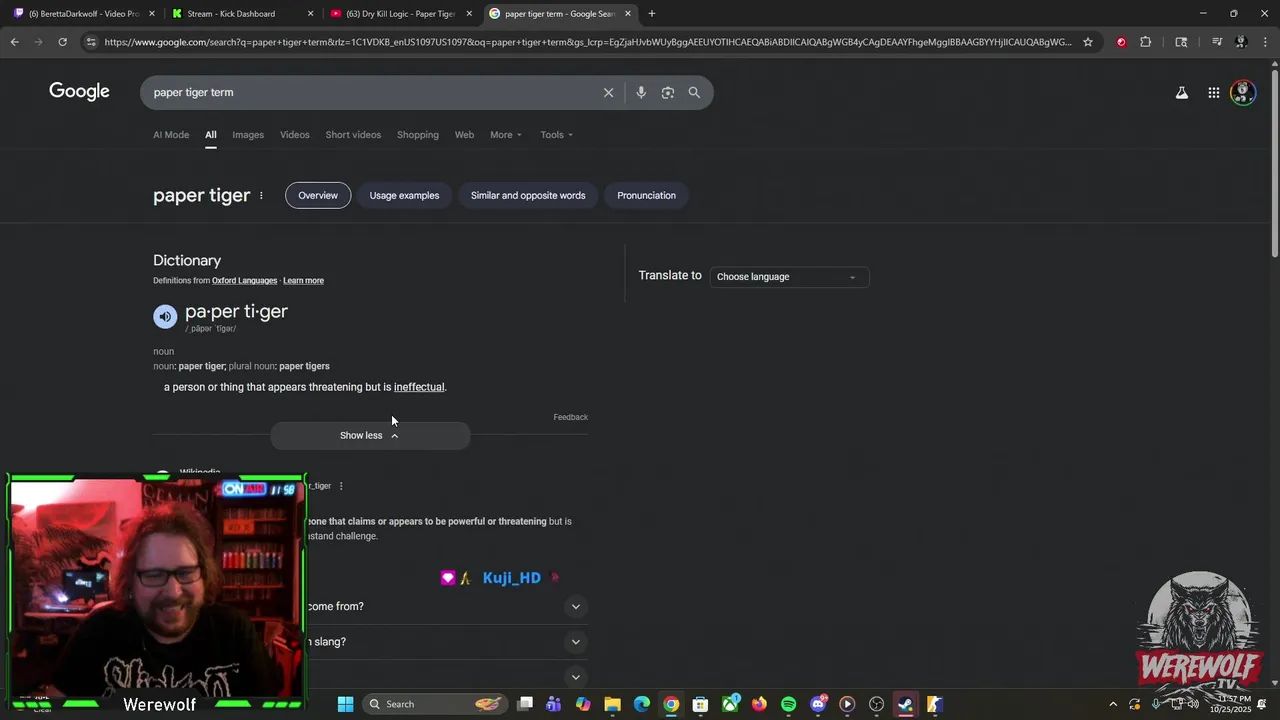1280x720 pixels.
Task: Open File Explorer from the taskbar
Action: click(613, 704)
